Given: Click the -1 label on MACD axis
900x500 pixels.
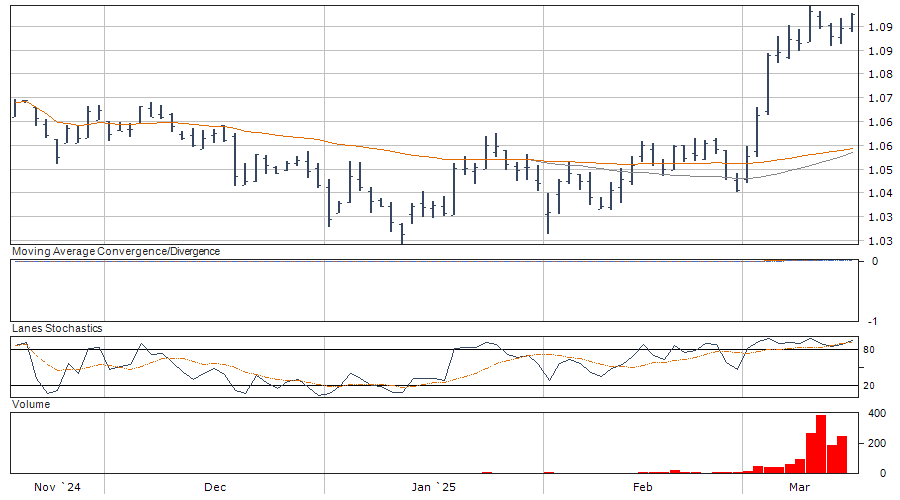Looking at the screenshot, I should tap(874, 321).
